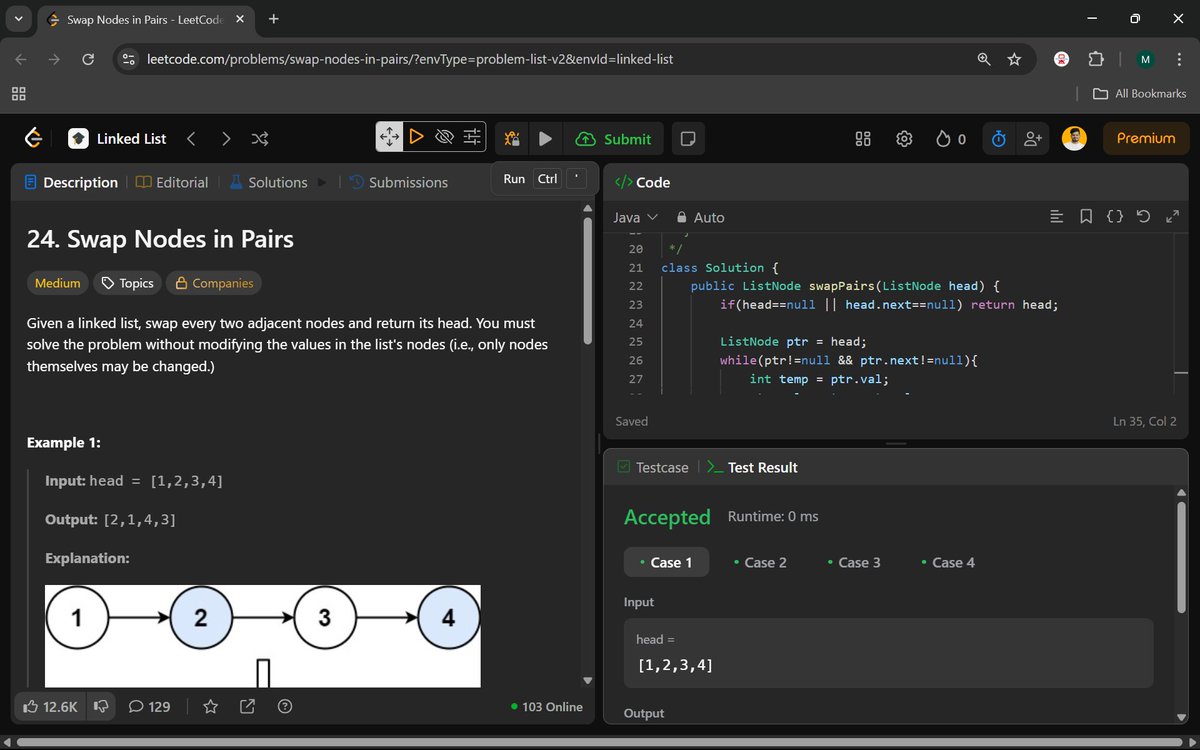Switch to the Solutions tab

268,182
